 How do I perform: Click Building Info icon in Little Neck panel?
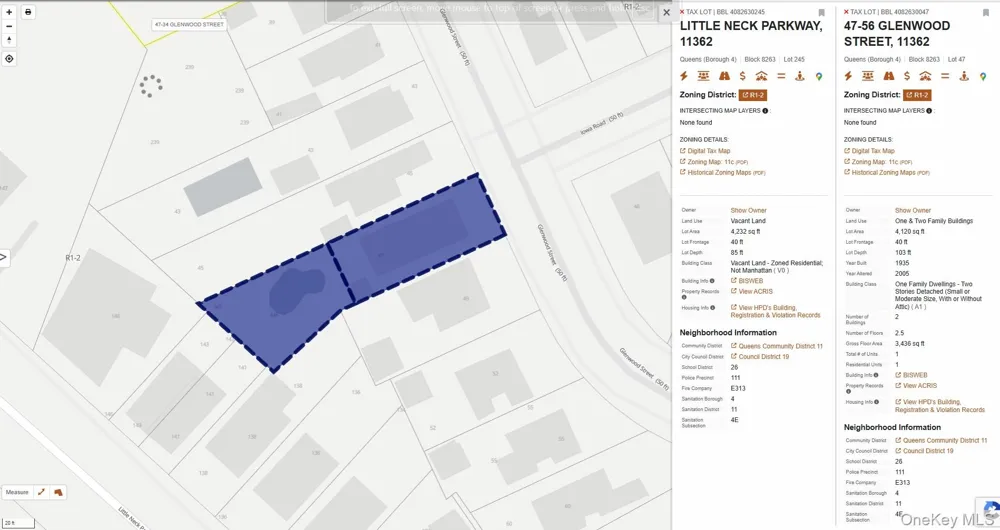[712, 281]
